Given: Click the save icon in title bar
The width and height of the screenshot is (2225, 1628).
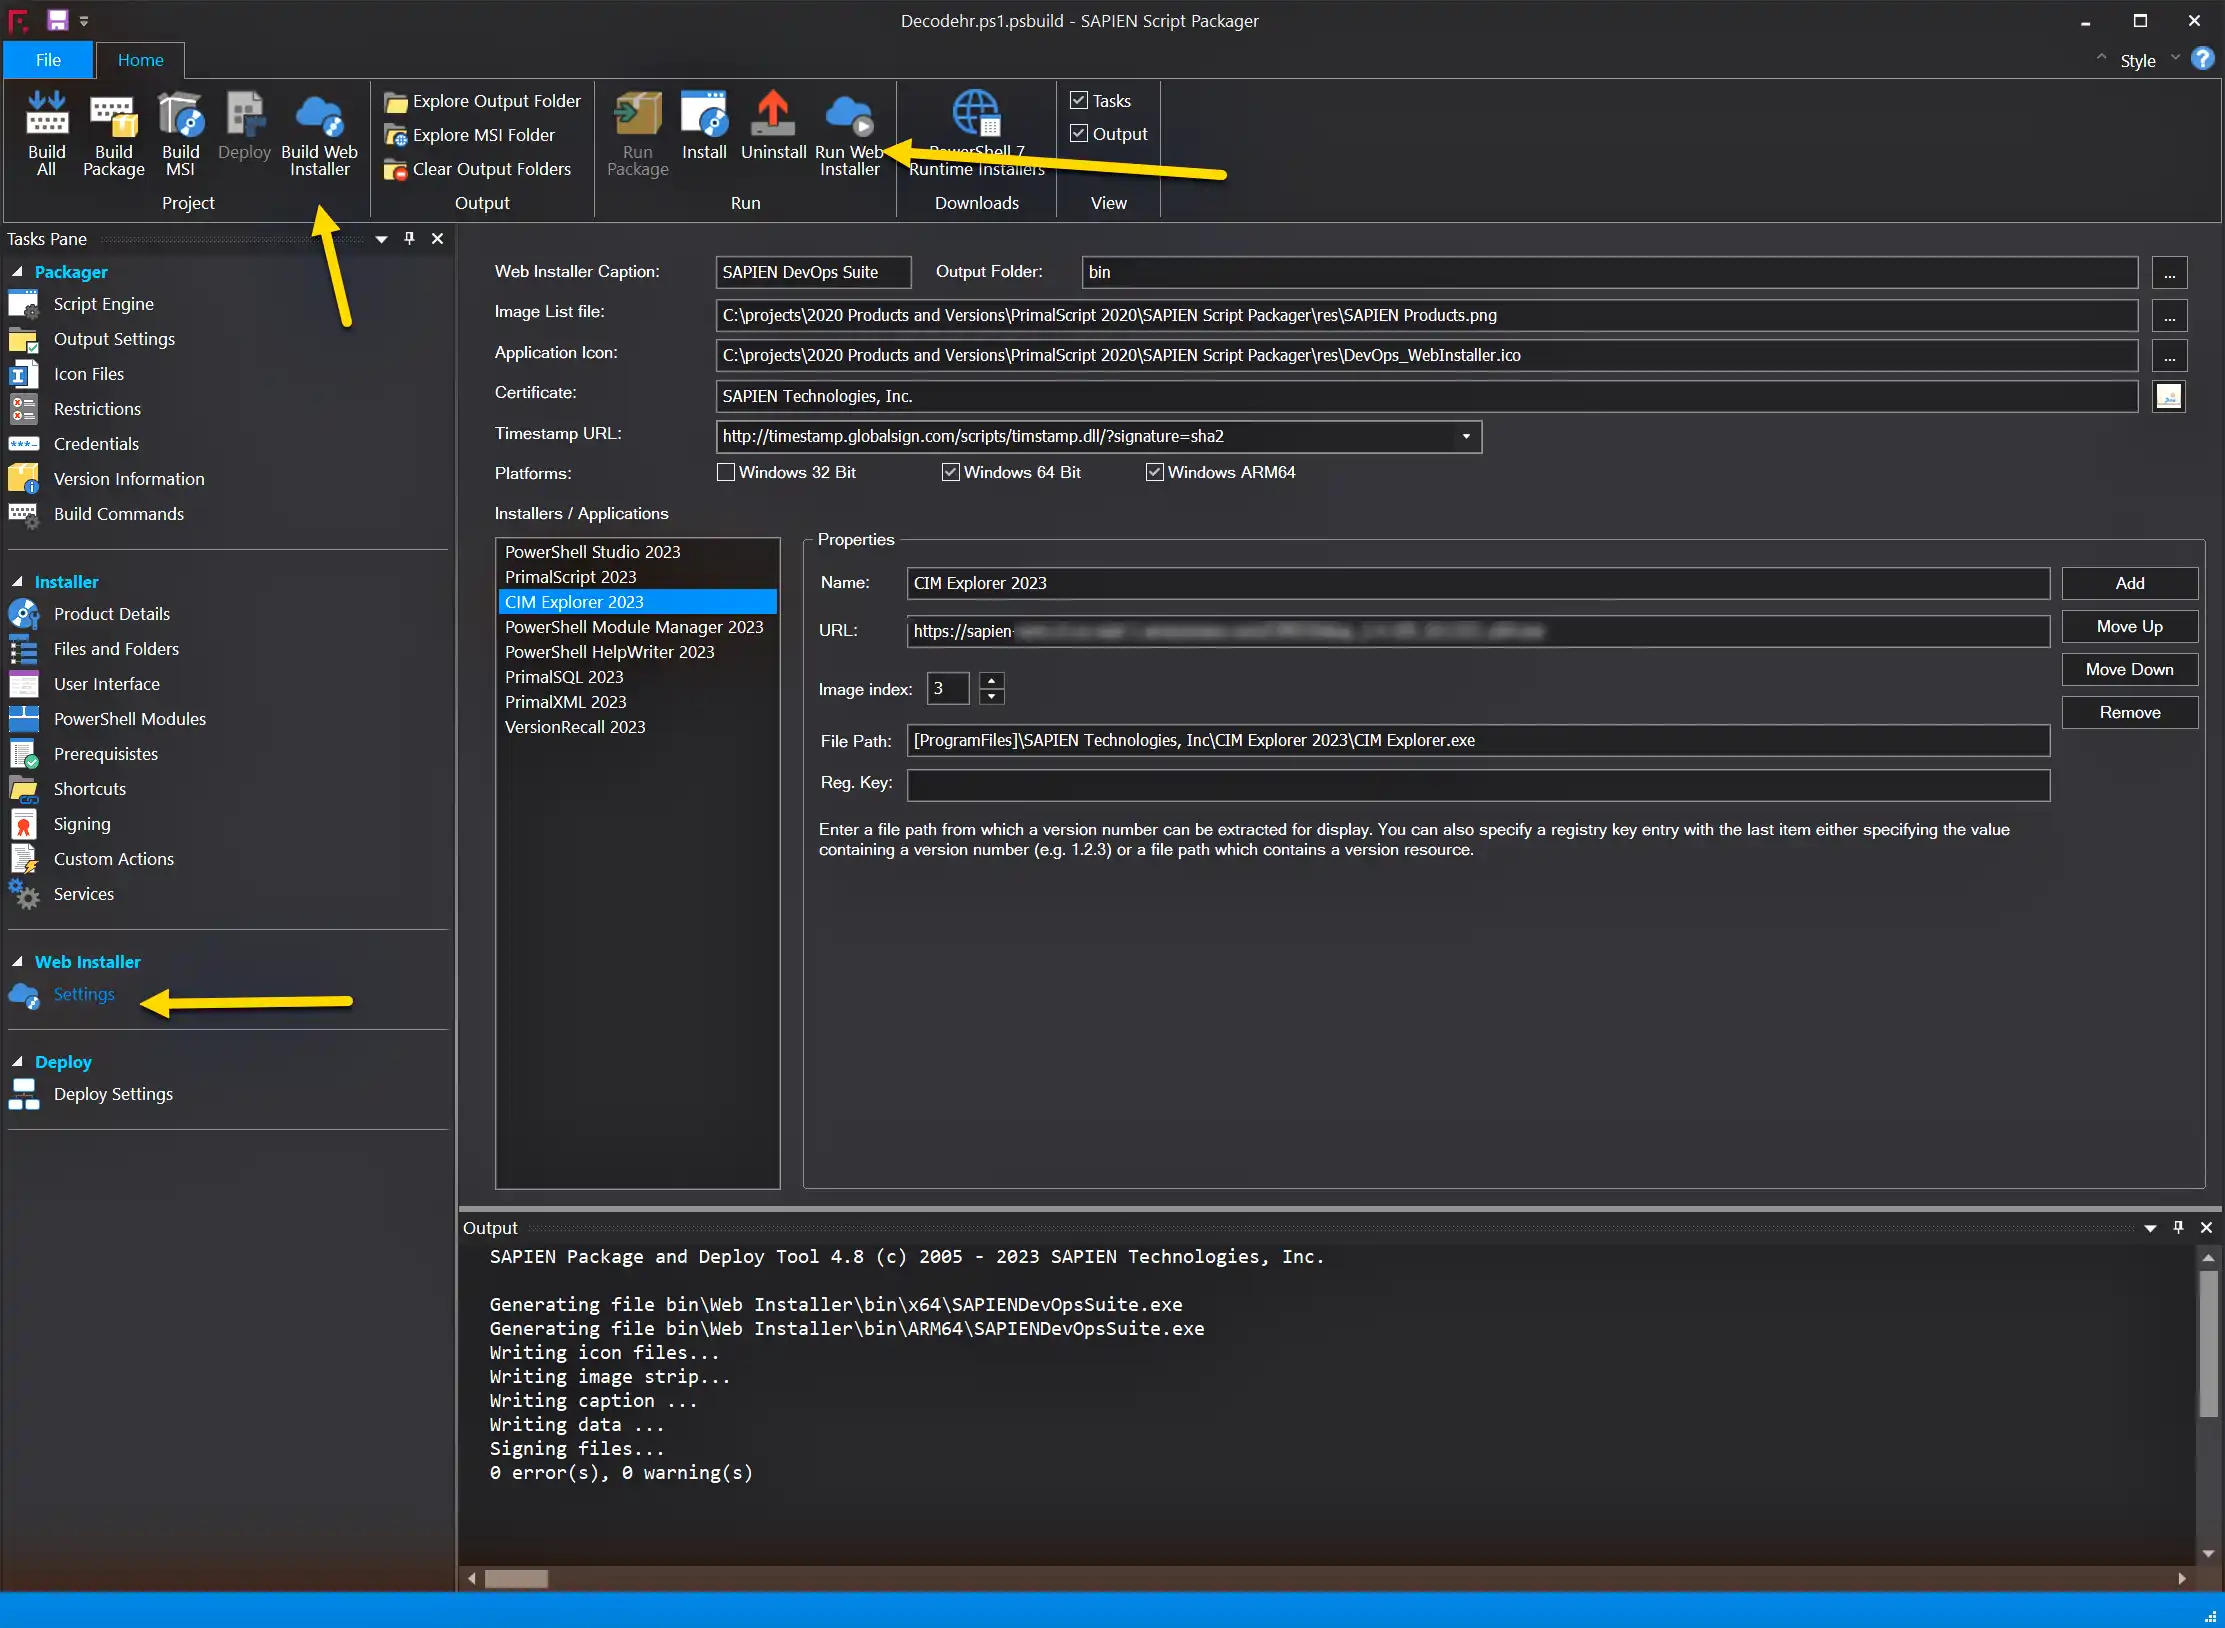Looking at the screenshot, I should [57, 20].
